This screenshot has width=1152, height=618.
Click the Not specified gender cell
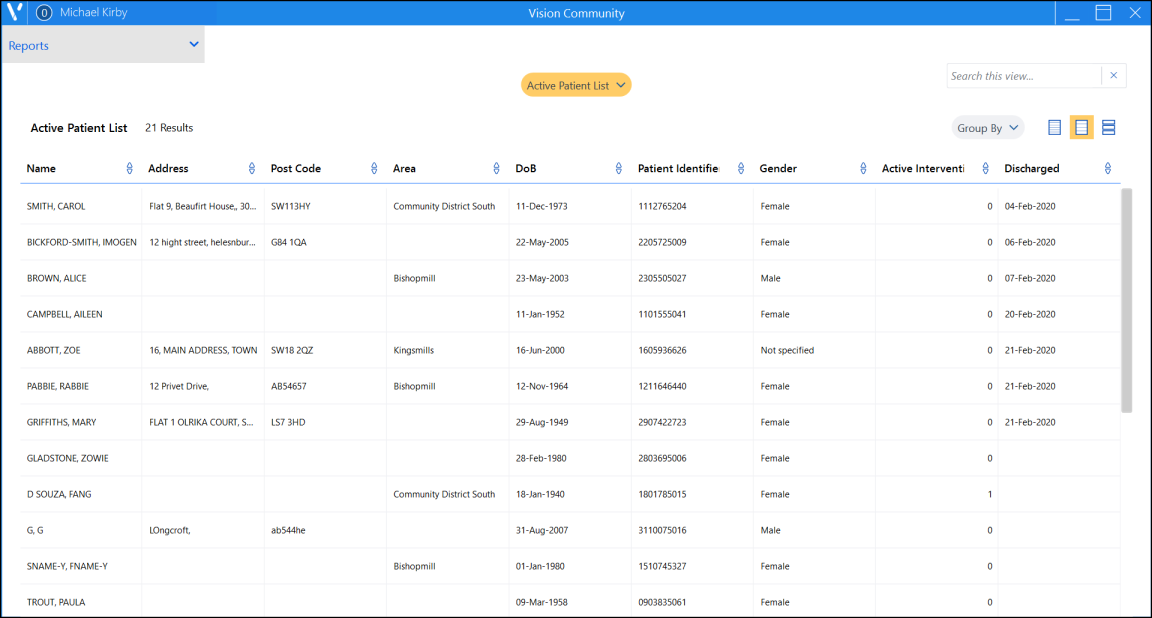pyautogui.click(x=787, y=351)
